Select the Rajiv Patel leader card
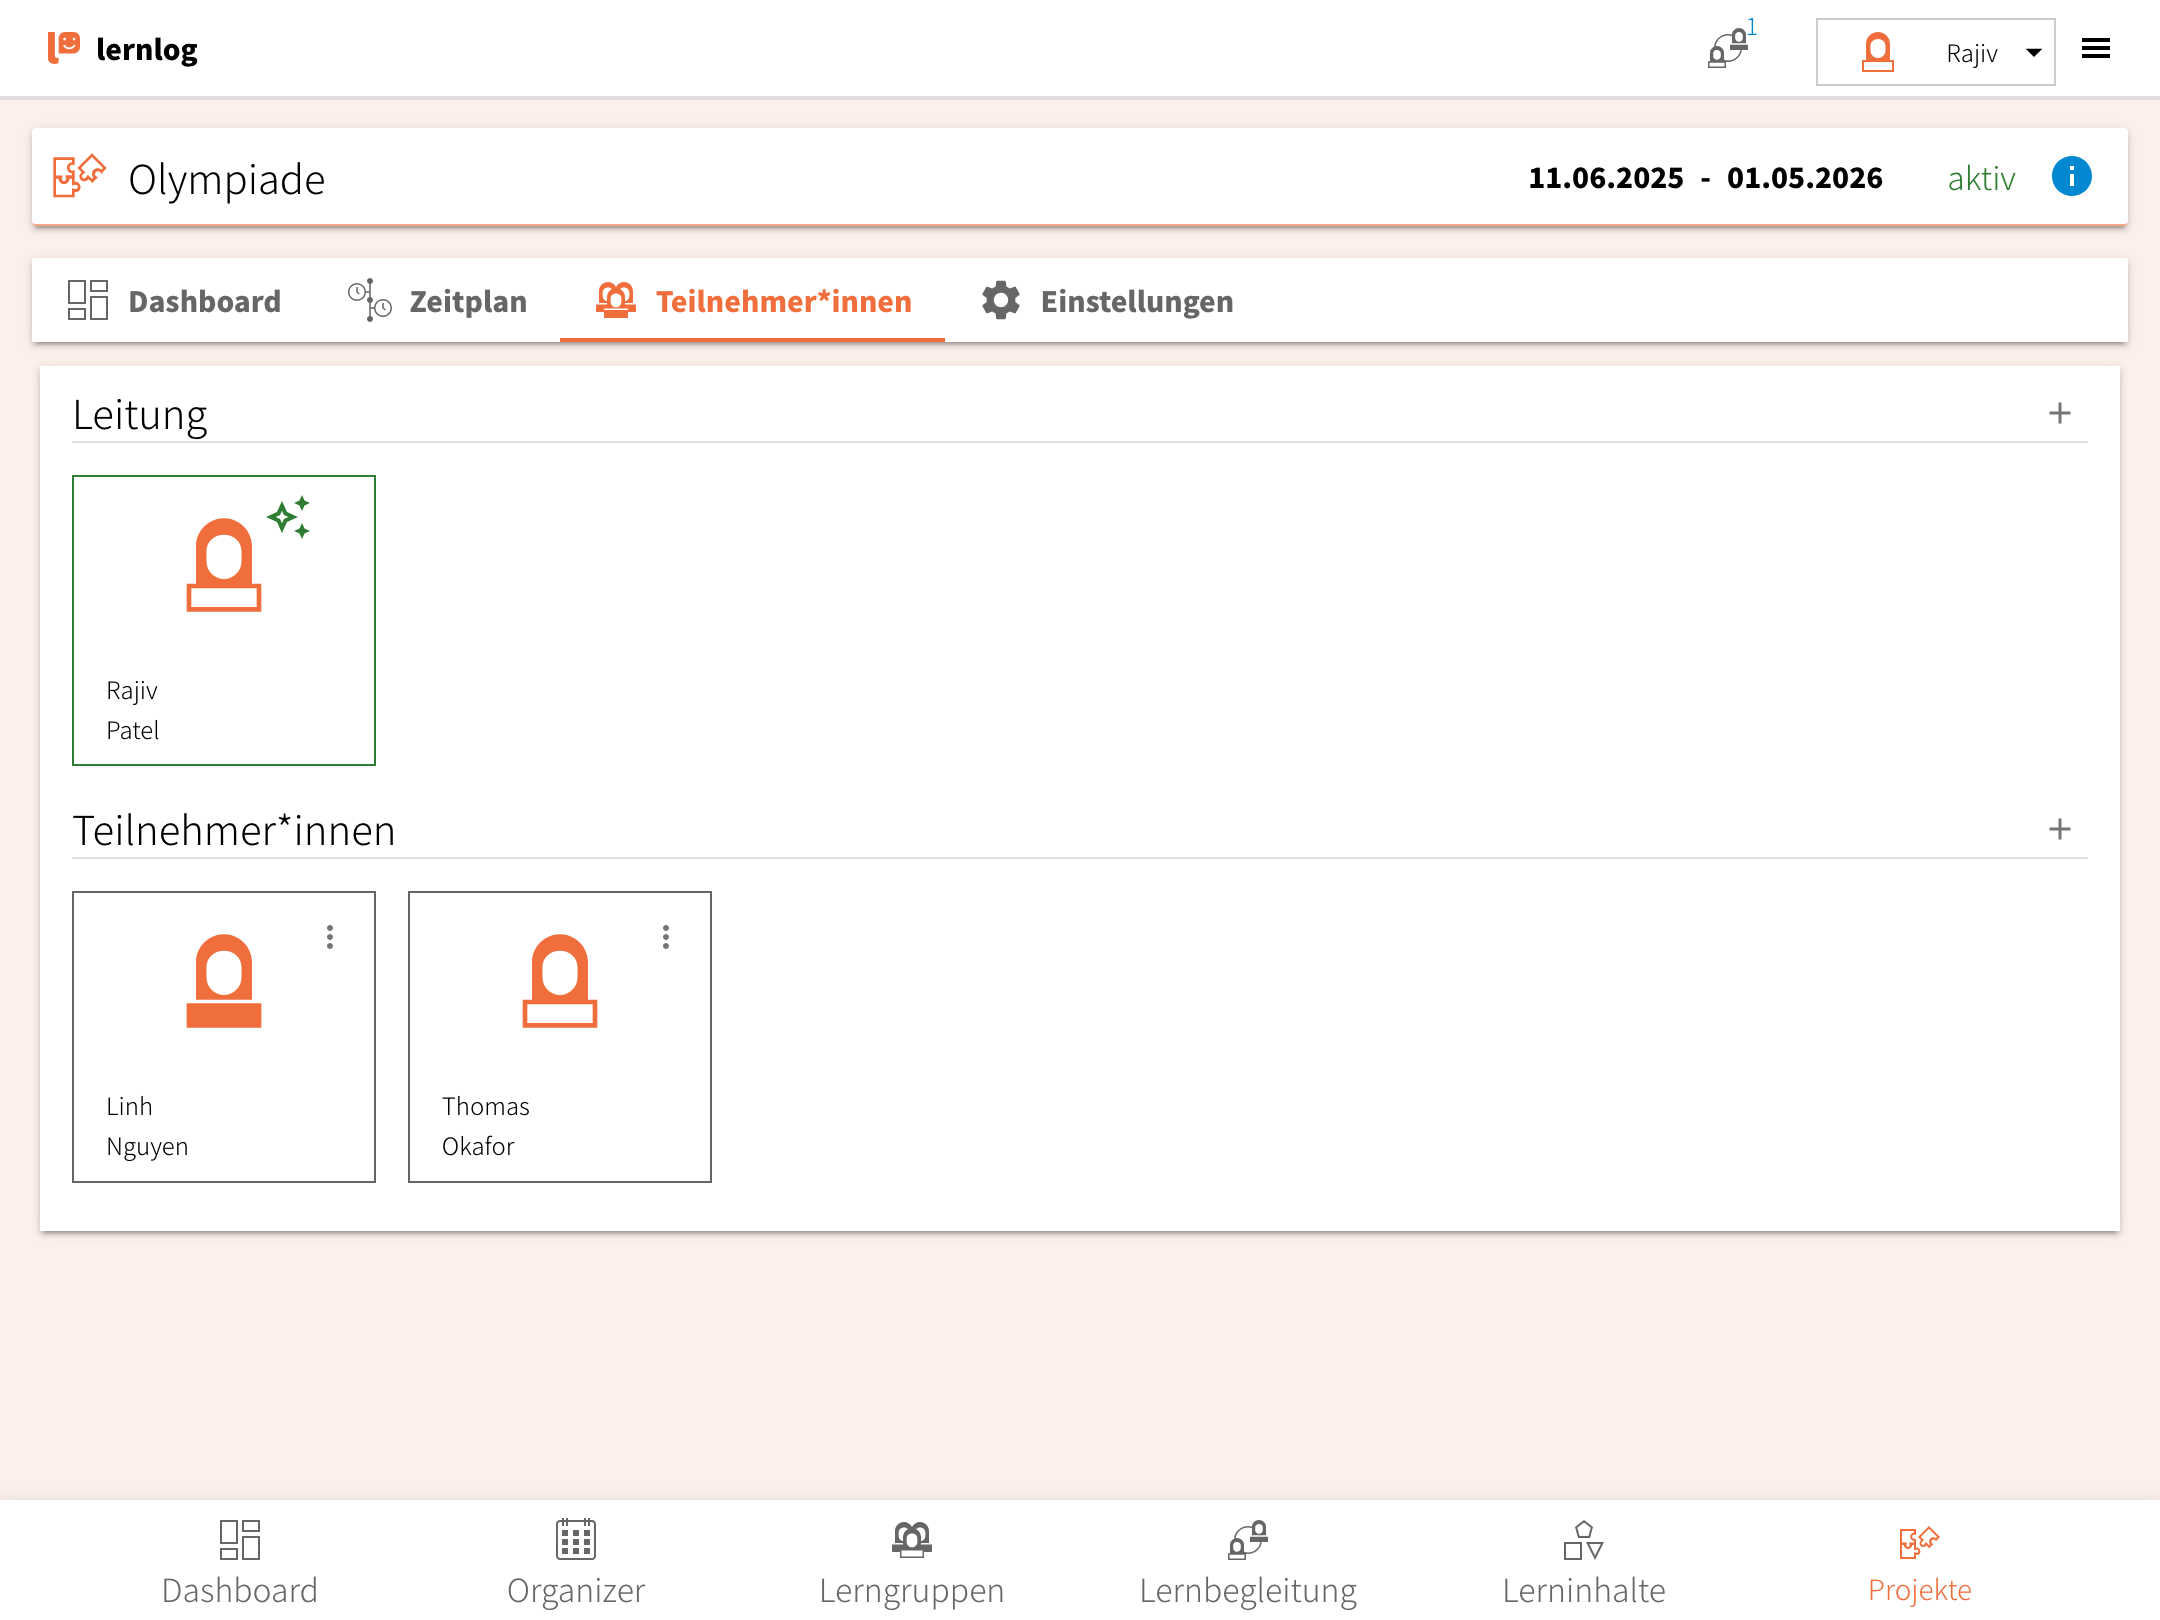 (x=224, y=620)
